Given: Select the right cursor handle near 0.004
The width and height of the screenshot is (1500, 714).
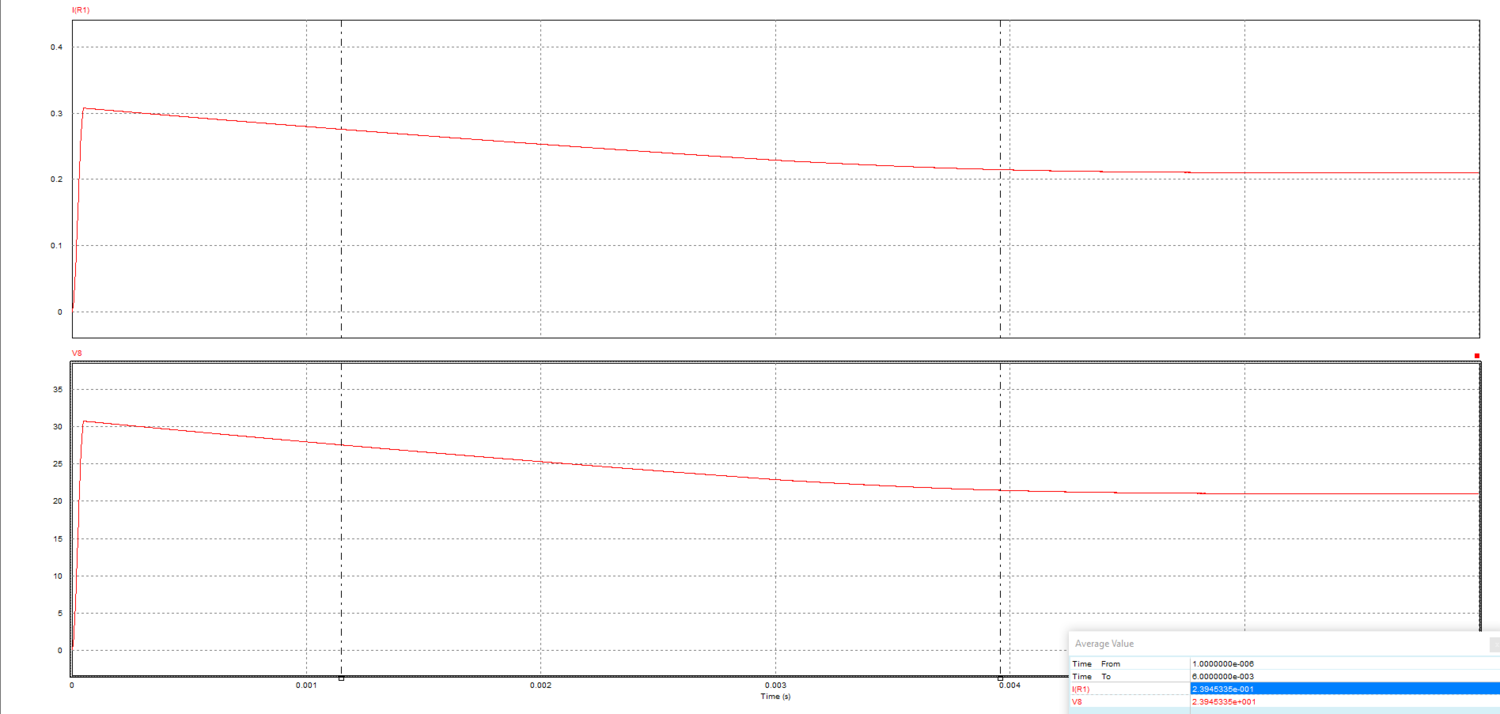Looking at the screenshot, I should point(1000,678).
